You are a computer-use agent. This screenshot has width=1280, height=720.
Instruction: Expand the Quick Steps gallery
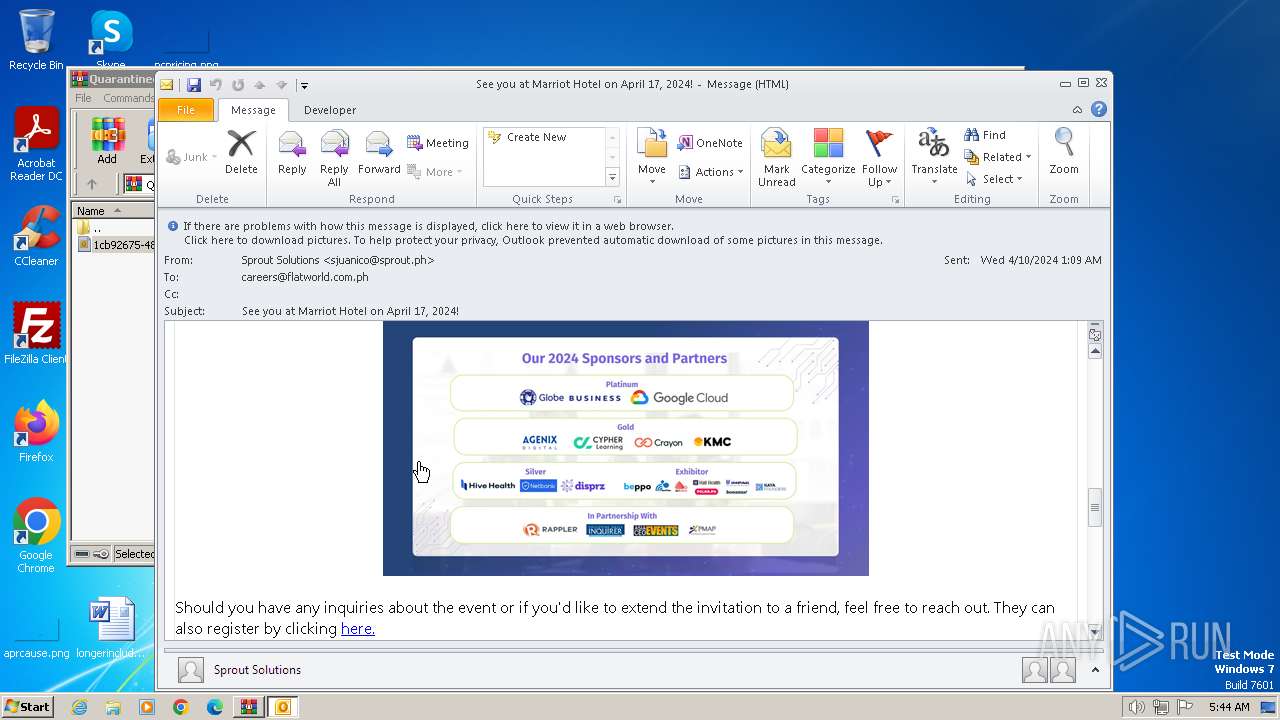pos(613,178)
